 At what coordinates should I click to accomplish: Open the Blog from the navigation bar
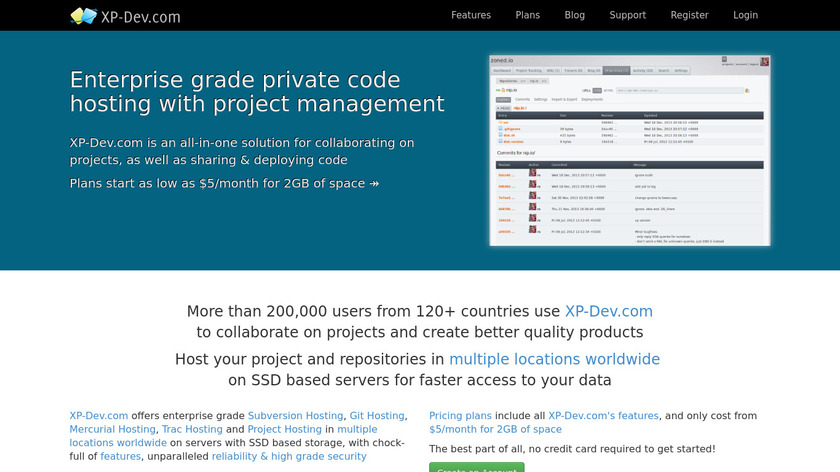click(x=574, y=15)
